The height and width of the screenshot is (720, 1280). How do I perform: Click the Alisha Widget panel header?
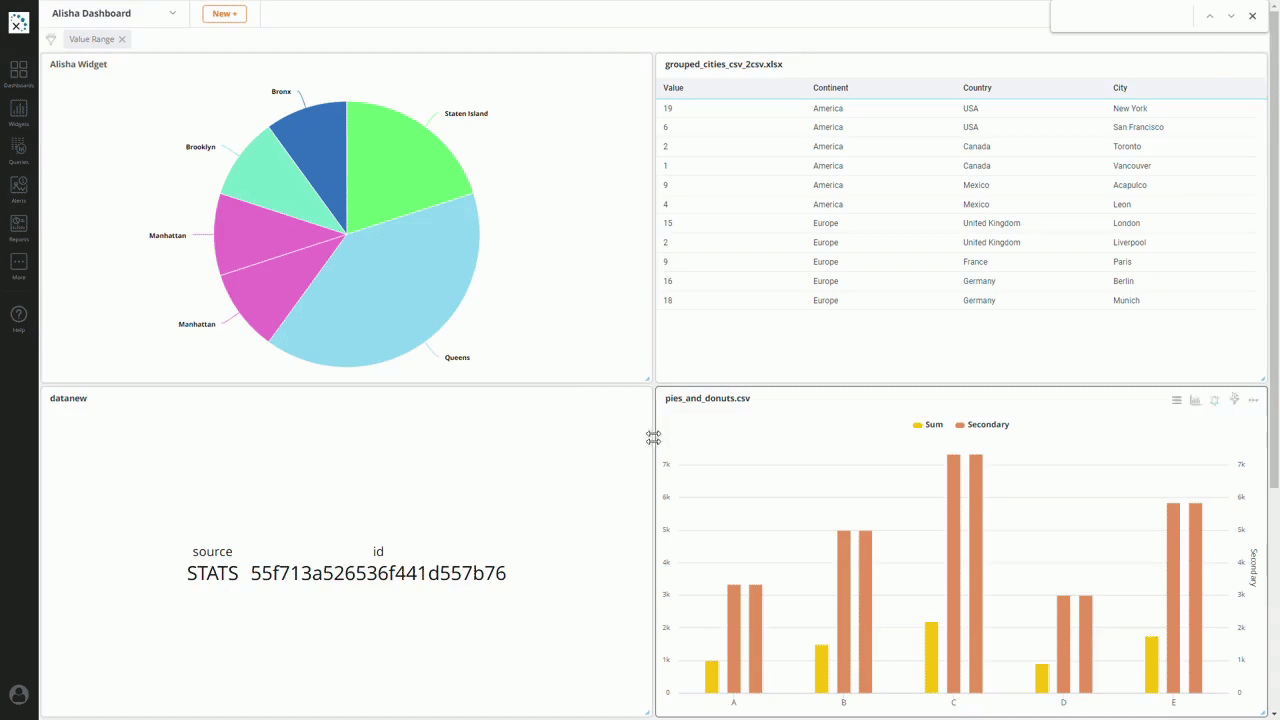pos(78,63)
